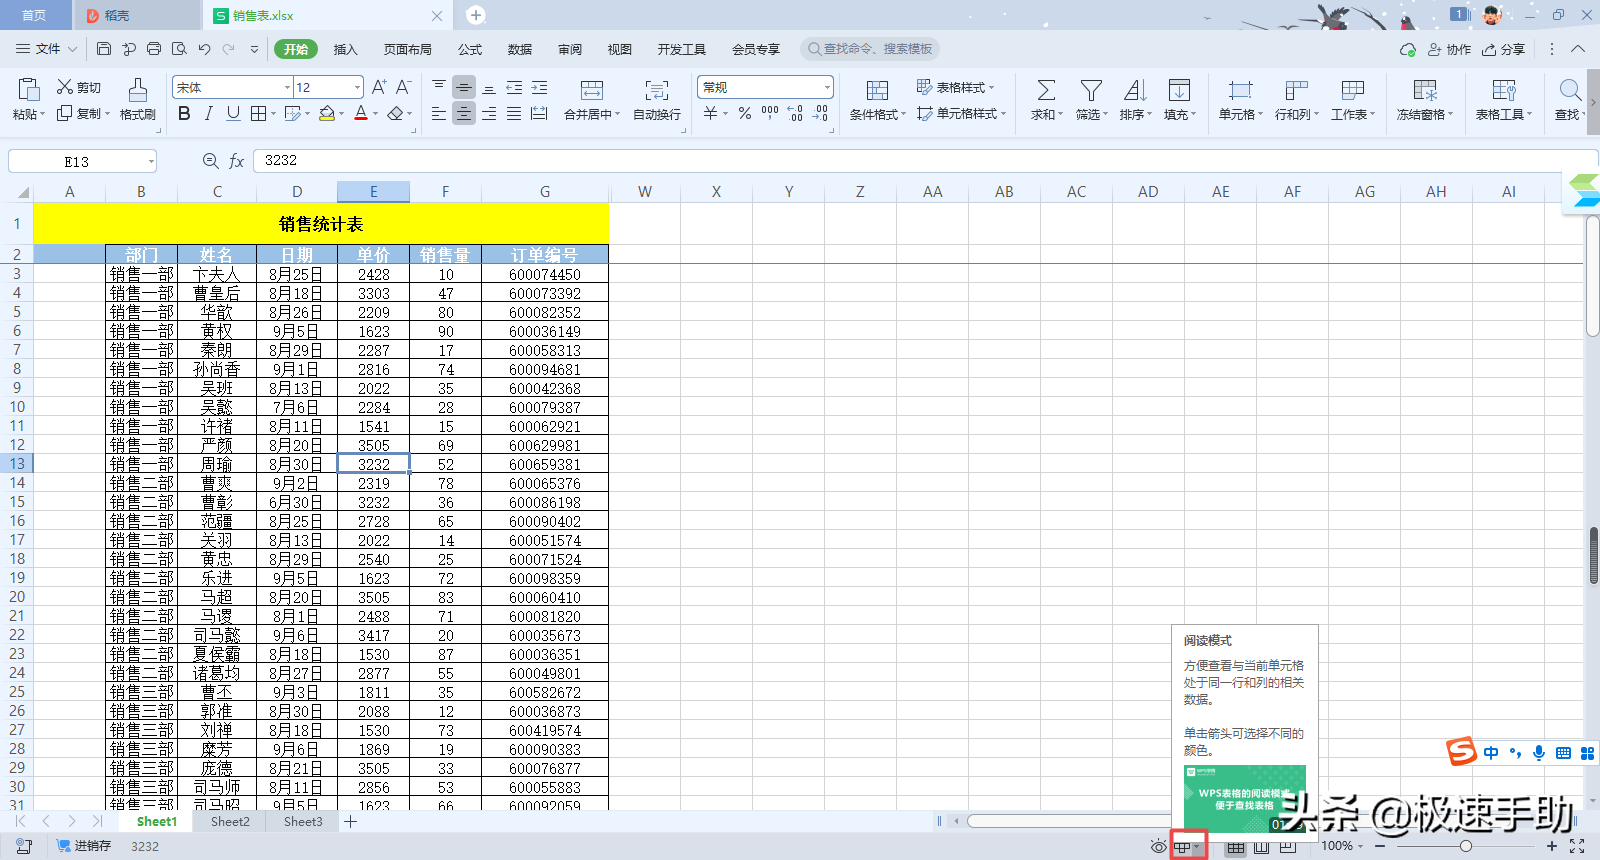Click the Freeze Panes (冻结窗格) icon

(x=1425, y=91)
